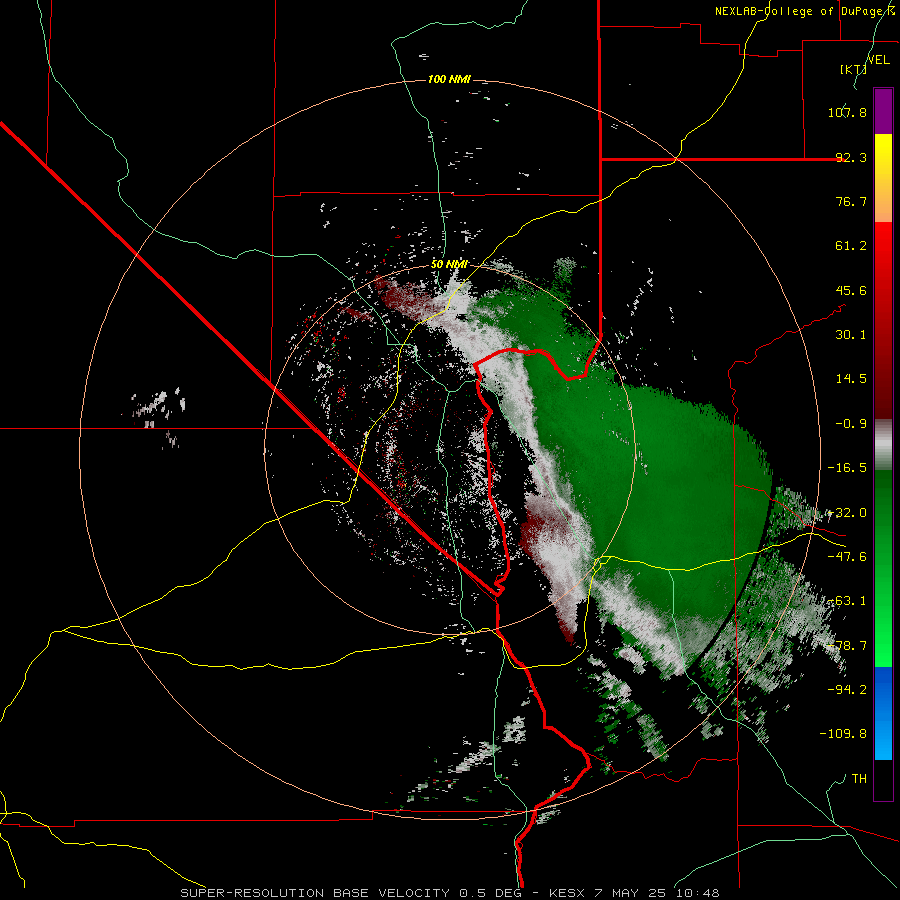900x900 pixels.
Task: Click the NEXLAB-College of DuPage credit text
Action: pyautogui.click(x=804, y=11)
